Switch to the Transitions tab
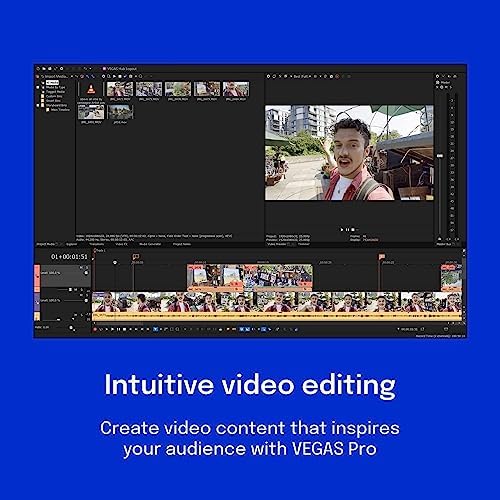 click(96, 244)
